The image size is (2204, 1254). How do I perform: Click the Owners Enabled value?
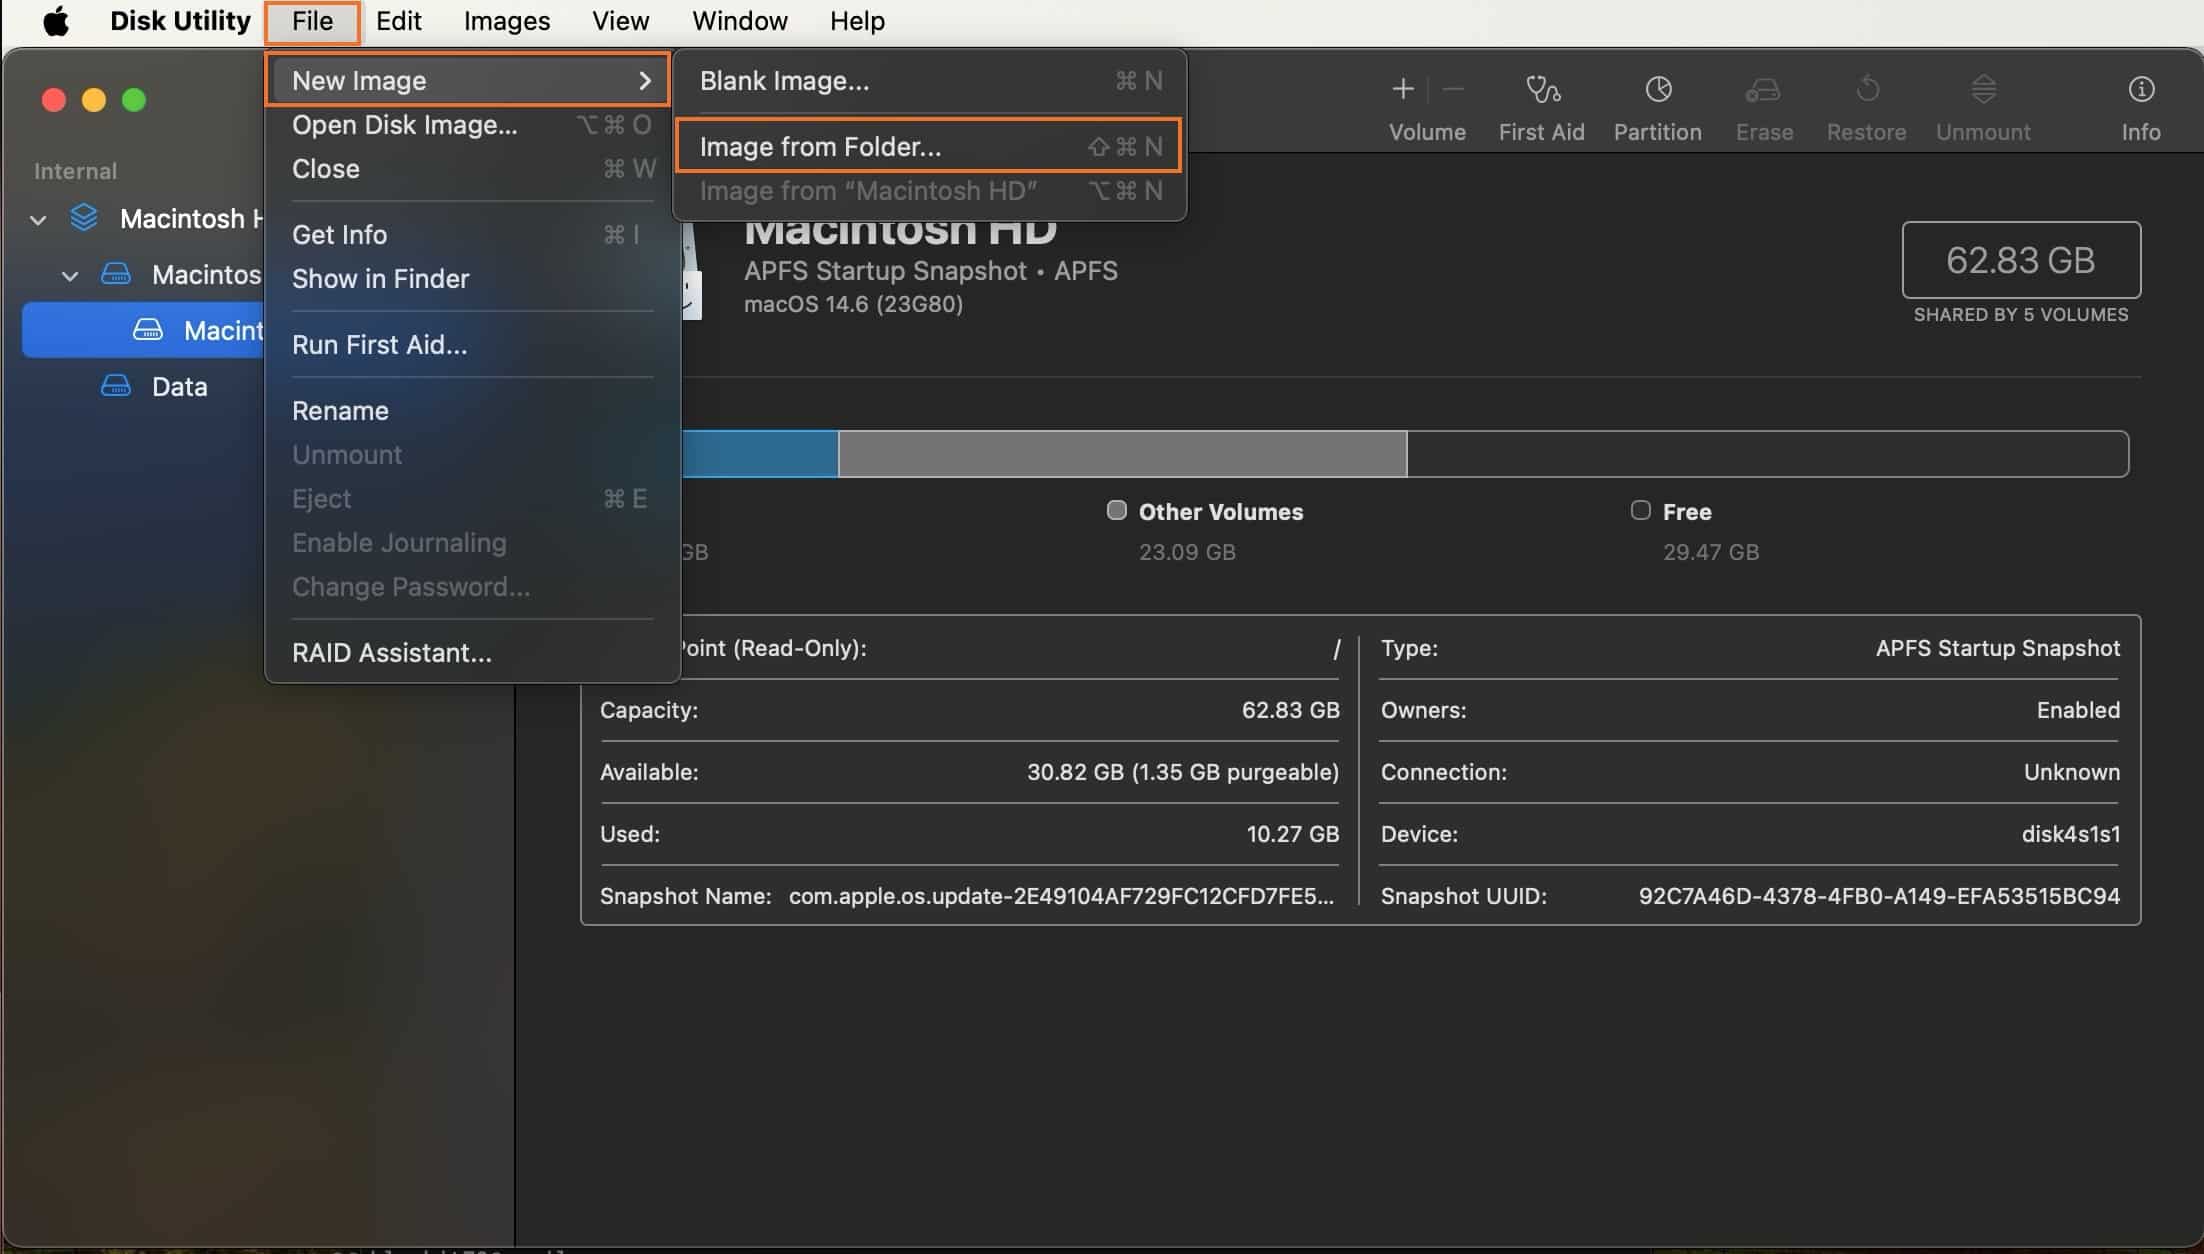coord(2078,710)
